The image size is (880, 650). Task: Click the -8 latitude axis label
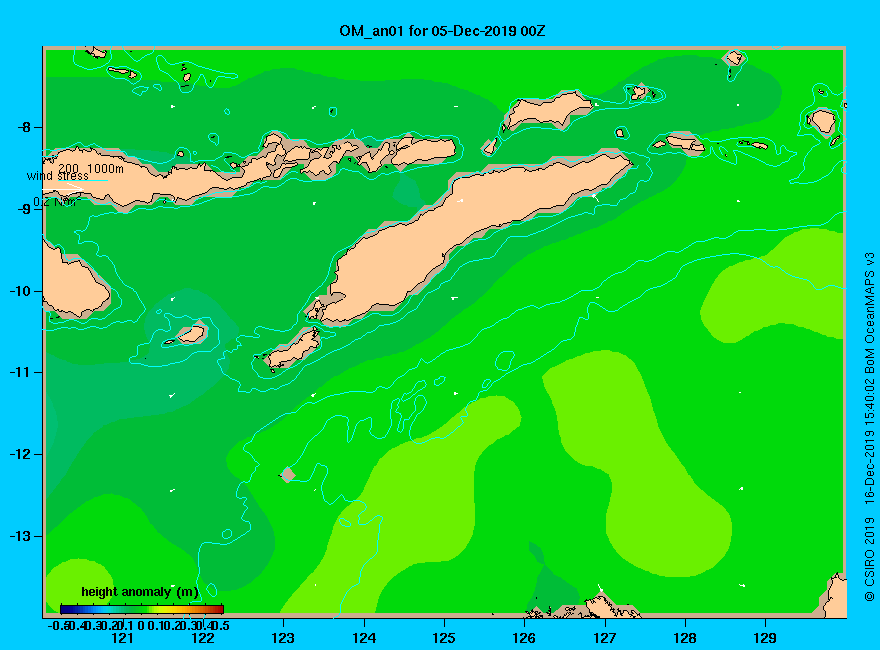24,127
